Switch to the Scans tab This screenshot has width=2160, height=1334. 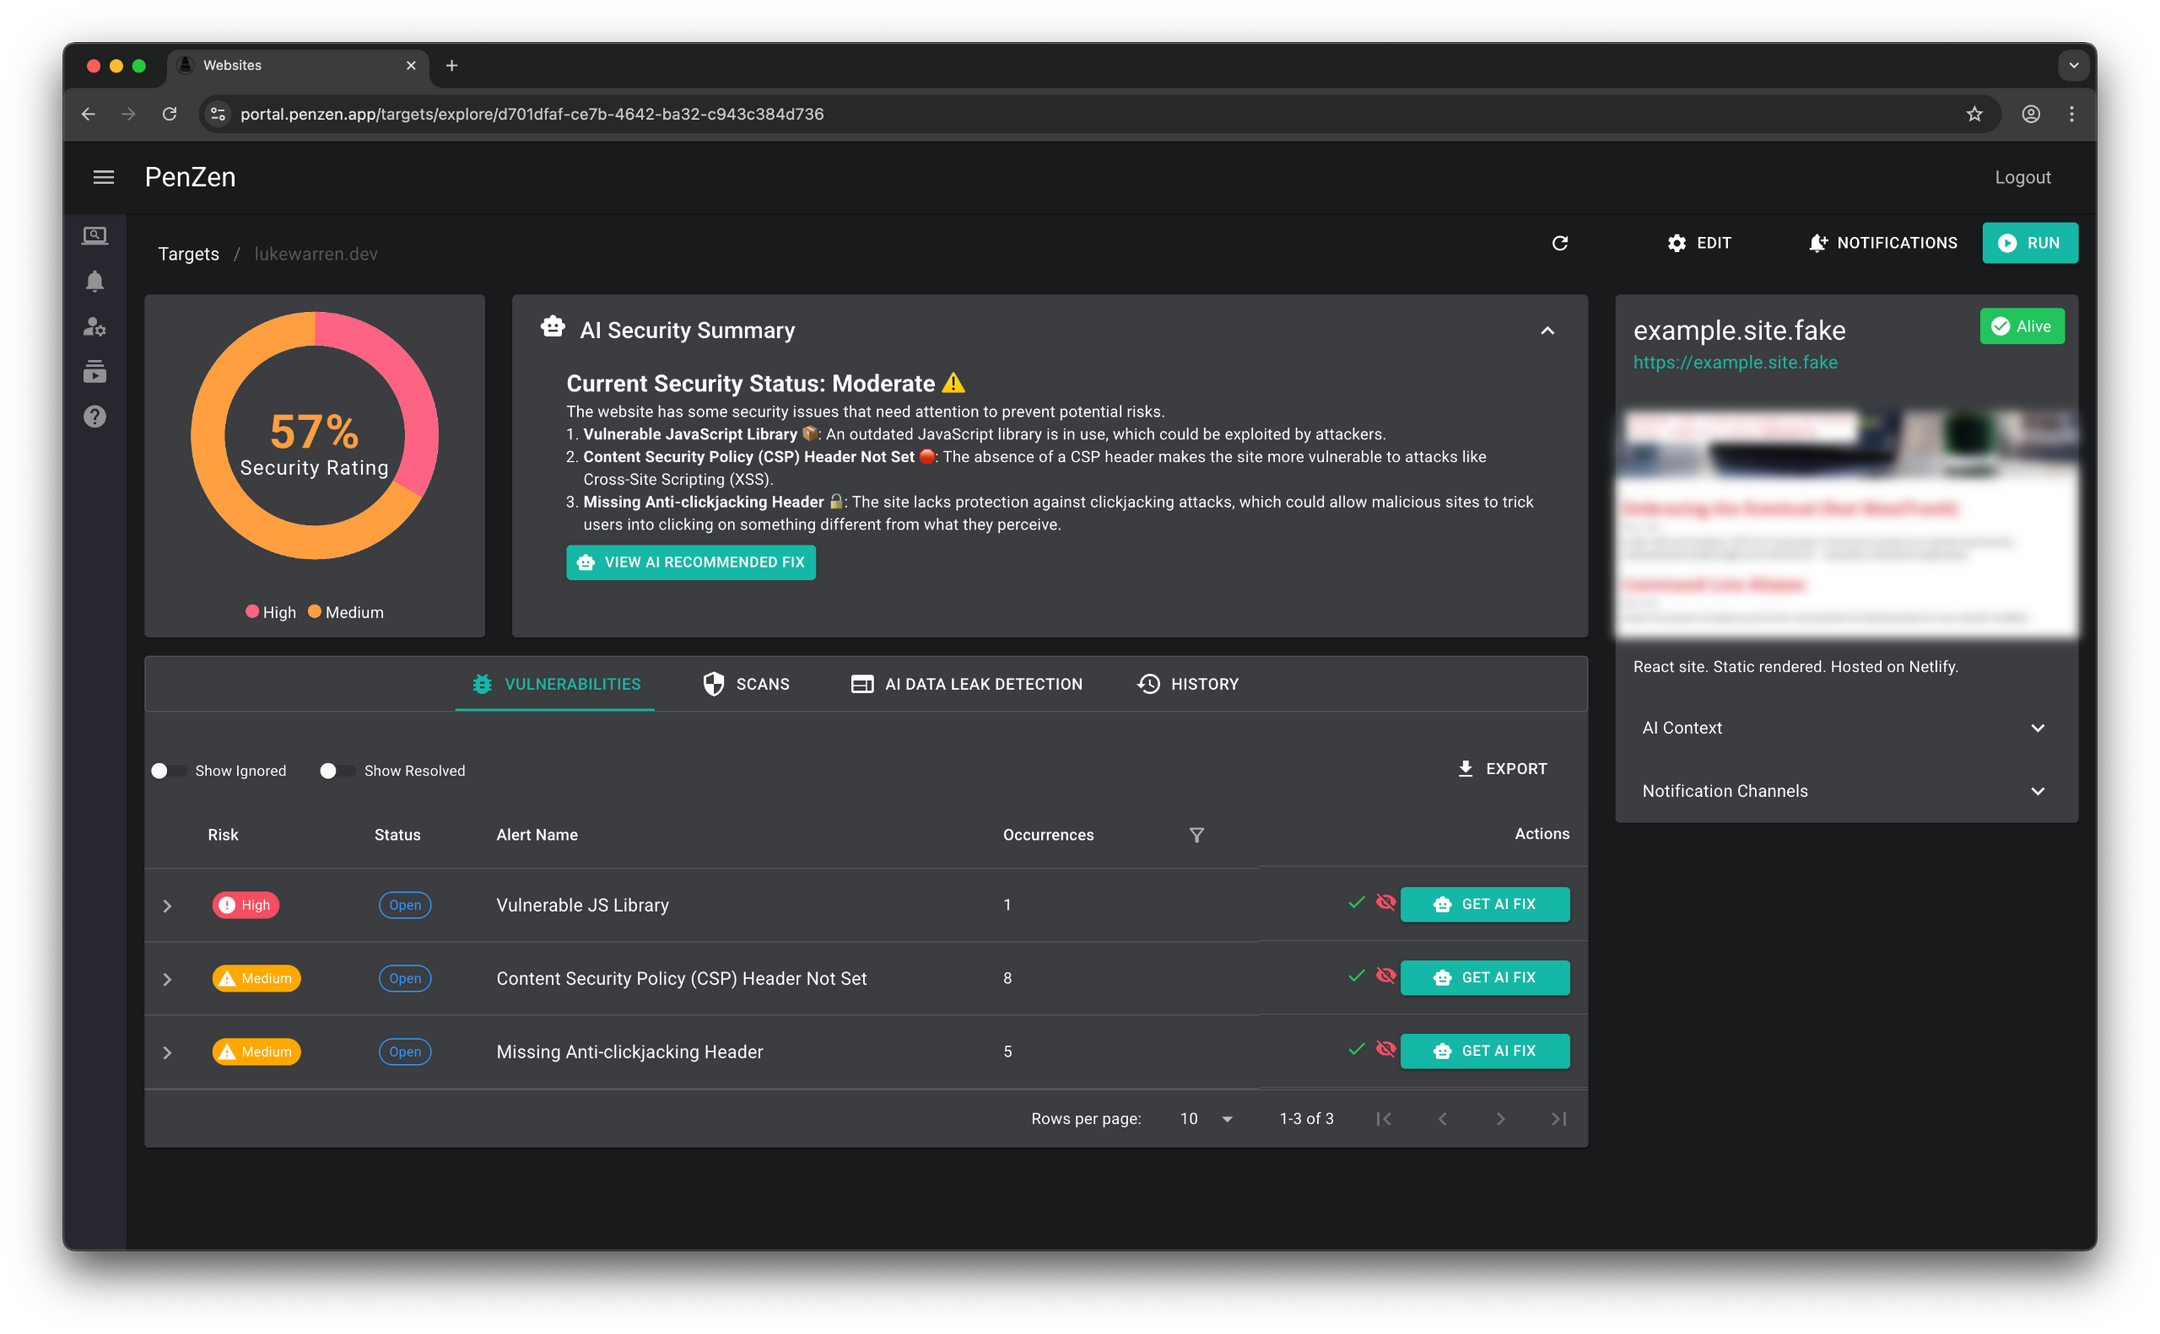click(746, 684)
